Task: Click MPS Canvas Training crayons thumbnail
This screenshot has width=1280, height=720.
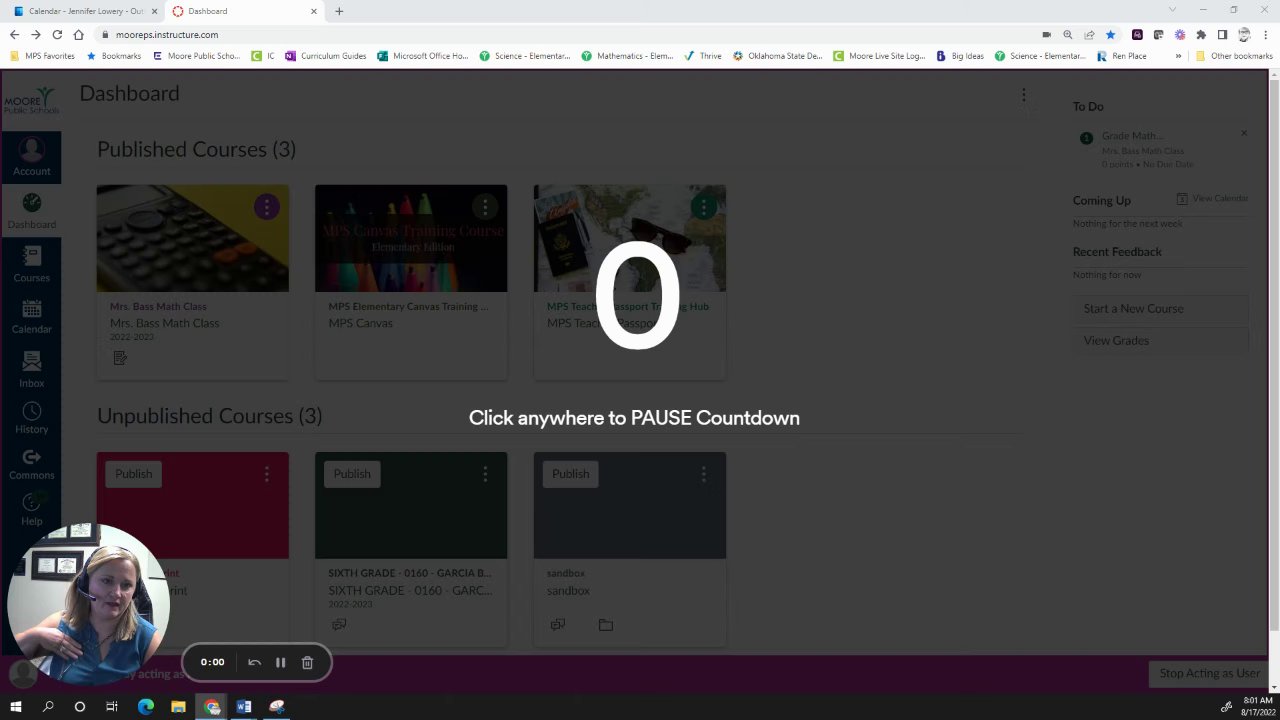Action: coord(411,238)
